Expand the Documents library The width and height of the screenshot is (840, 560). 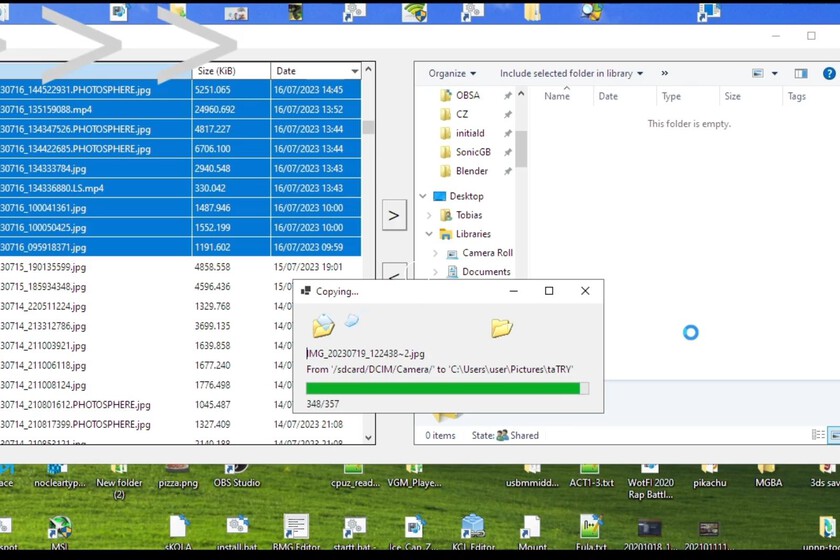coord(436,272)
